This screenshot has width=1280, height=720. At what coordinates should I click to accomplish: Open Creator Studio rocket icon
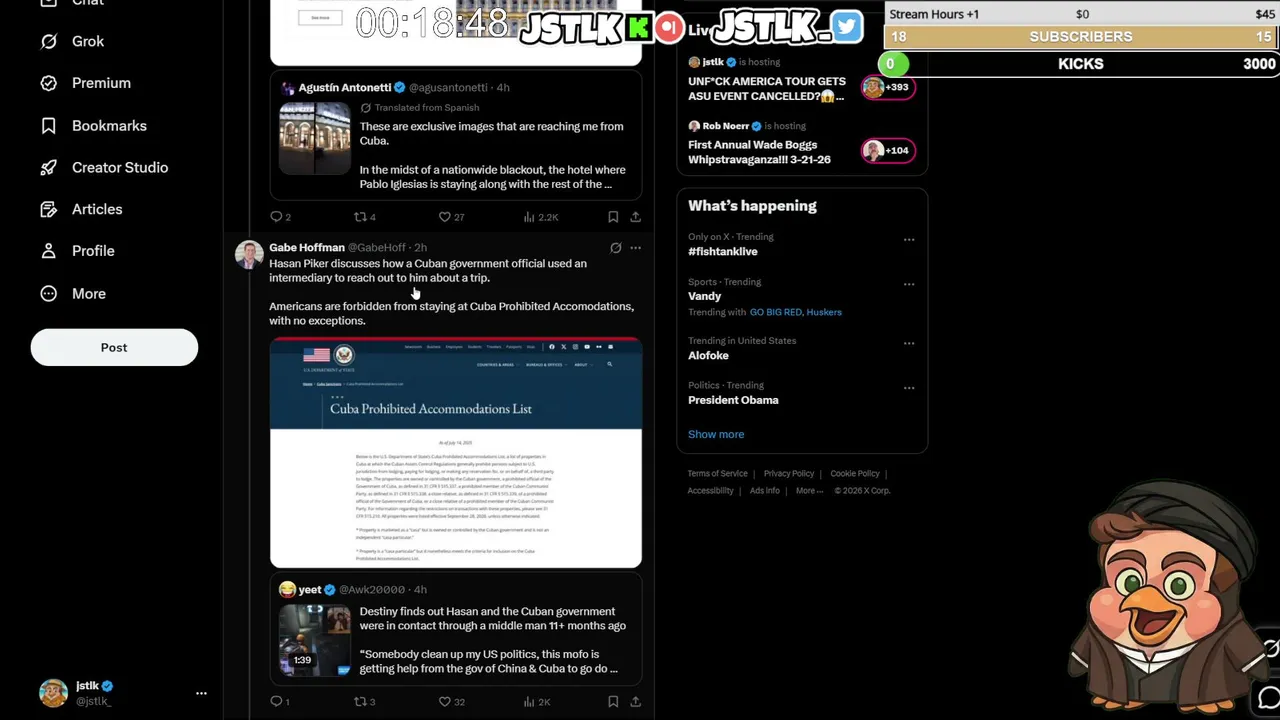click(x=48, y=168)
